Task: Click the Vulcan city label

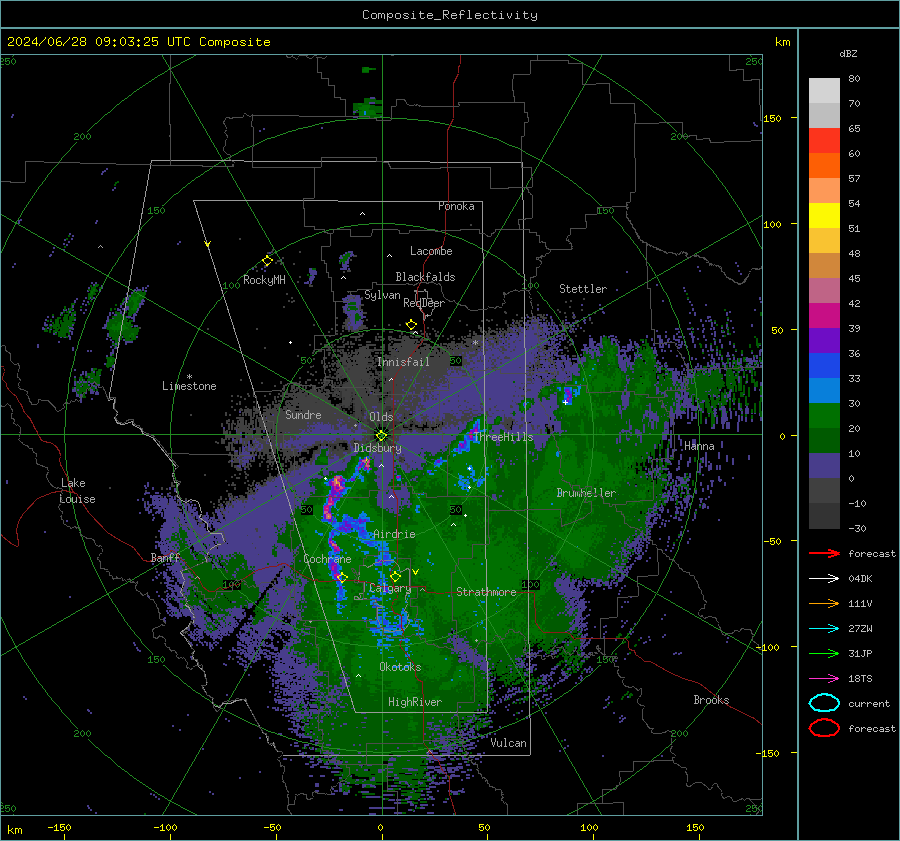Action: [508, 743]
